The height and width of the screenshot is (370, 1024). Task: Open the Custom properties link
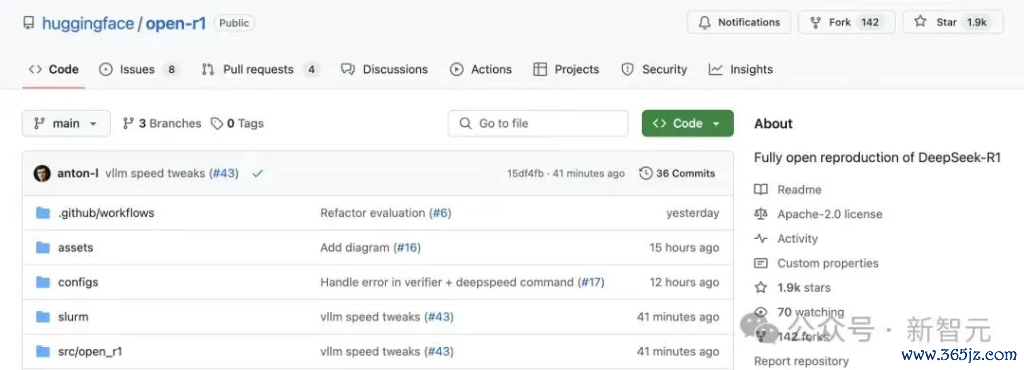[827, 263]
